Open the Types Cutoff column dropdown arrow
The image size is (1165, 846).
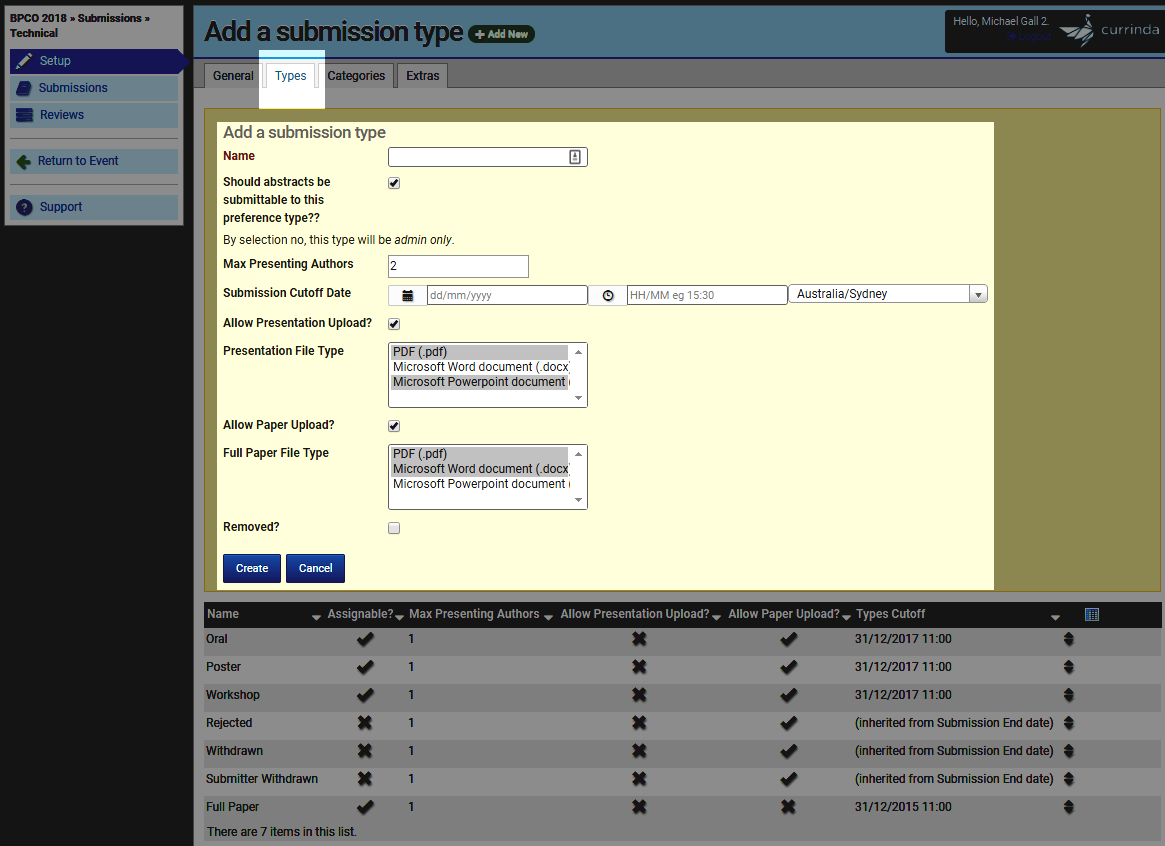[x=1055, y=617]
